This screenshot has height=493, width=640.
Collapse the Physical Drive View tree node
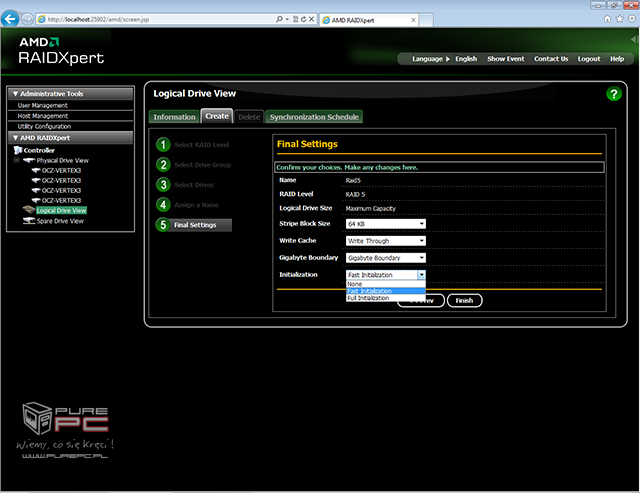(x=16, y=160)
